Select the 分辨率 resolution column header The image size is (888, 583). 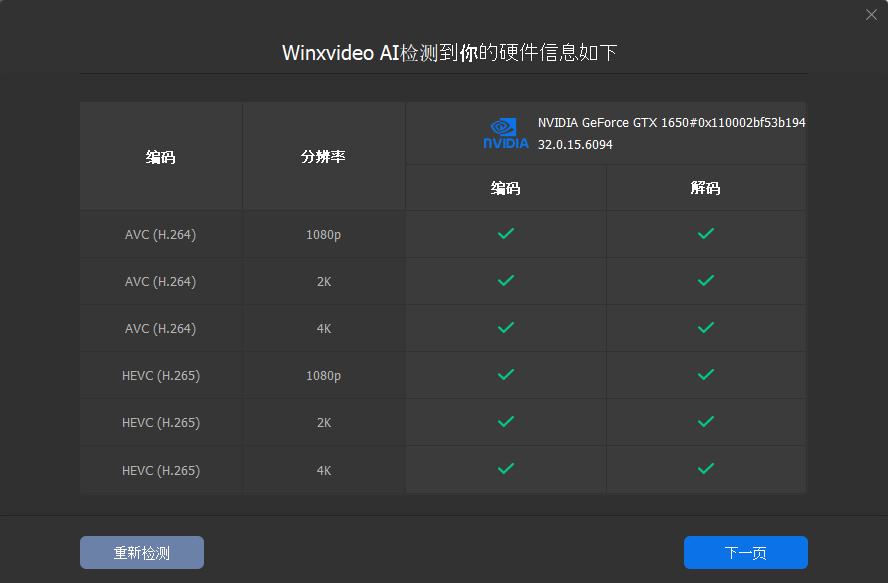tap(323, 157)
